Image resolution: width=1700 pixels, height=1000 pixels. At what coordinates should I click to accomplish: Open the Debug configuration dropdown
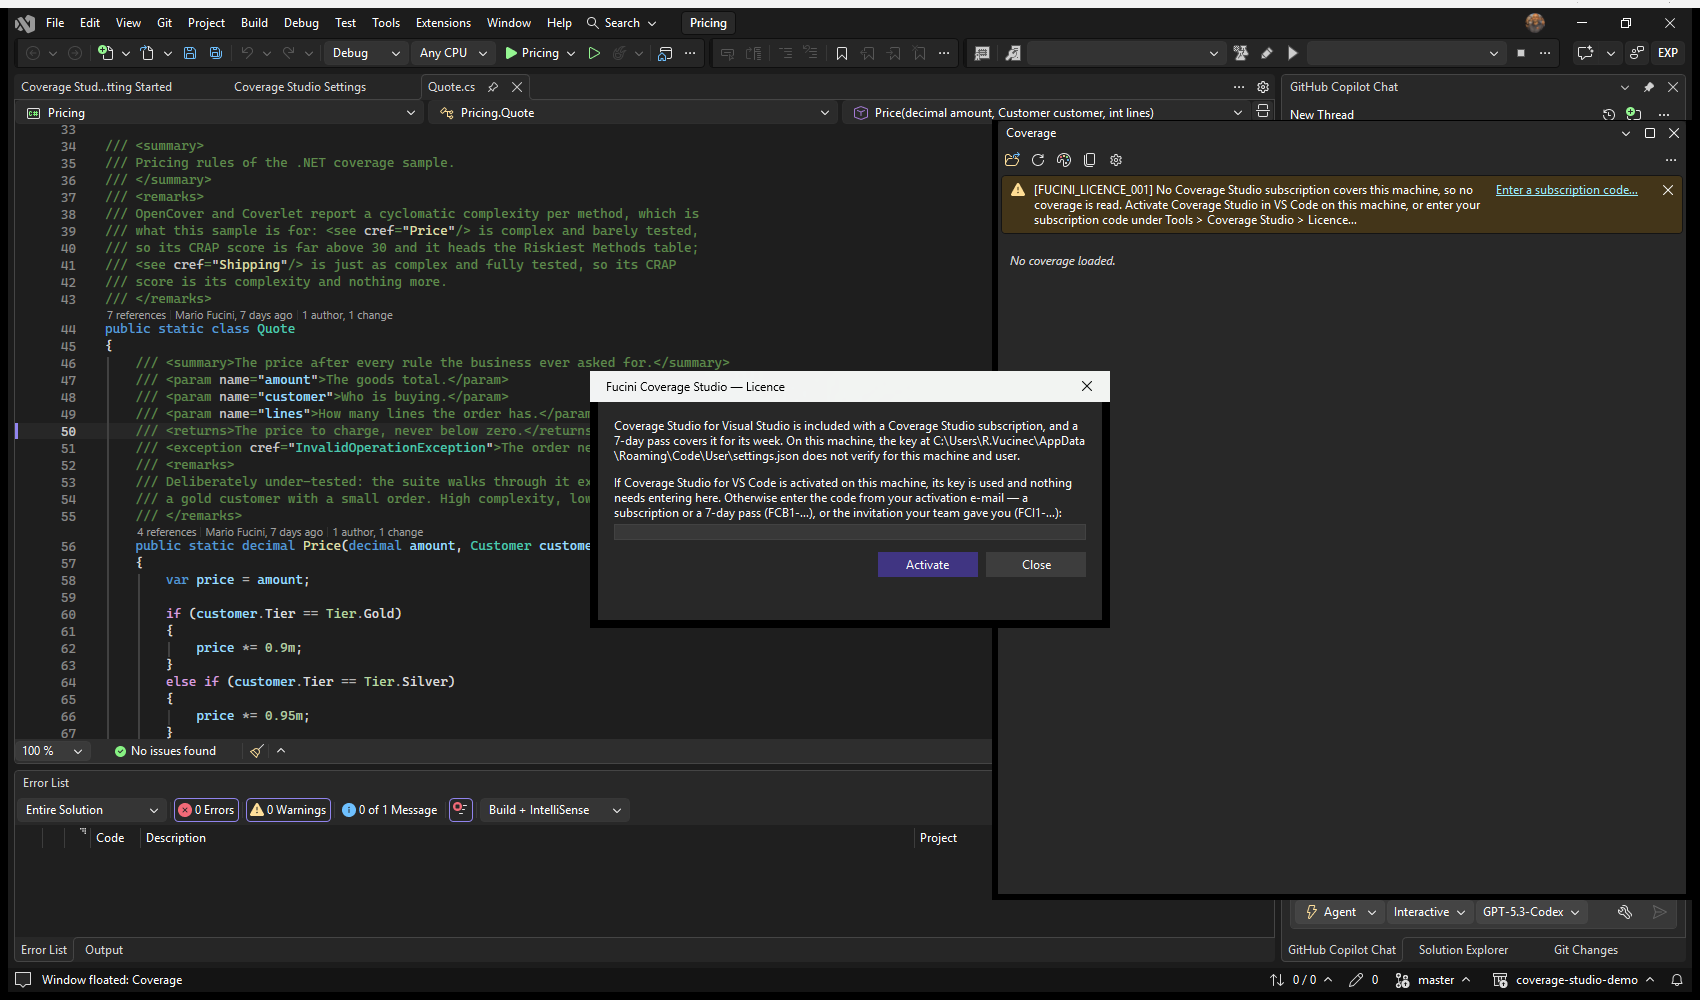tap(366, 53)
